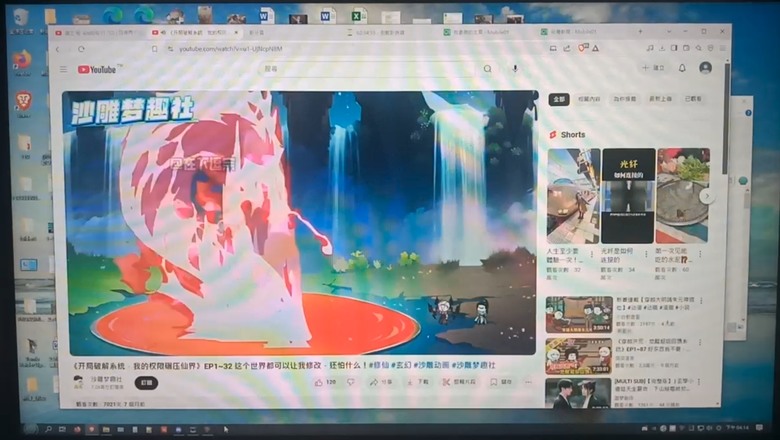780x440 pixels.
Task: Click the Brave Rewards triangle icon
Action: pos(595,48)
